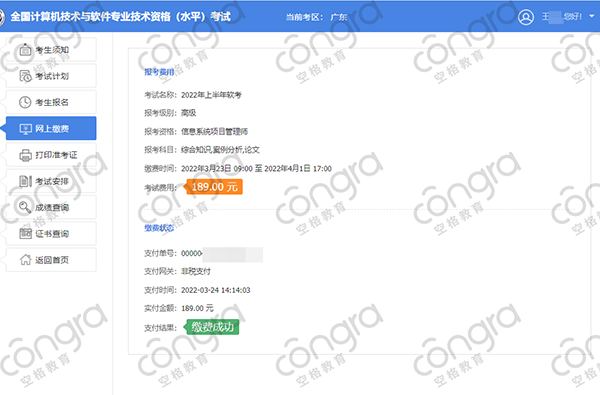Screen dimensions: 600x395
Task: Go to 考生报名 in sidebar
Action: [51, 102]
